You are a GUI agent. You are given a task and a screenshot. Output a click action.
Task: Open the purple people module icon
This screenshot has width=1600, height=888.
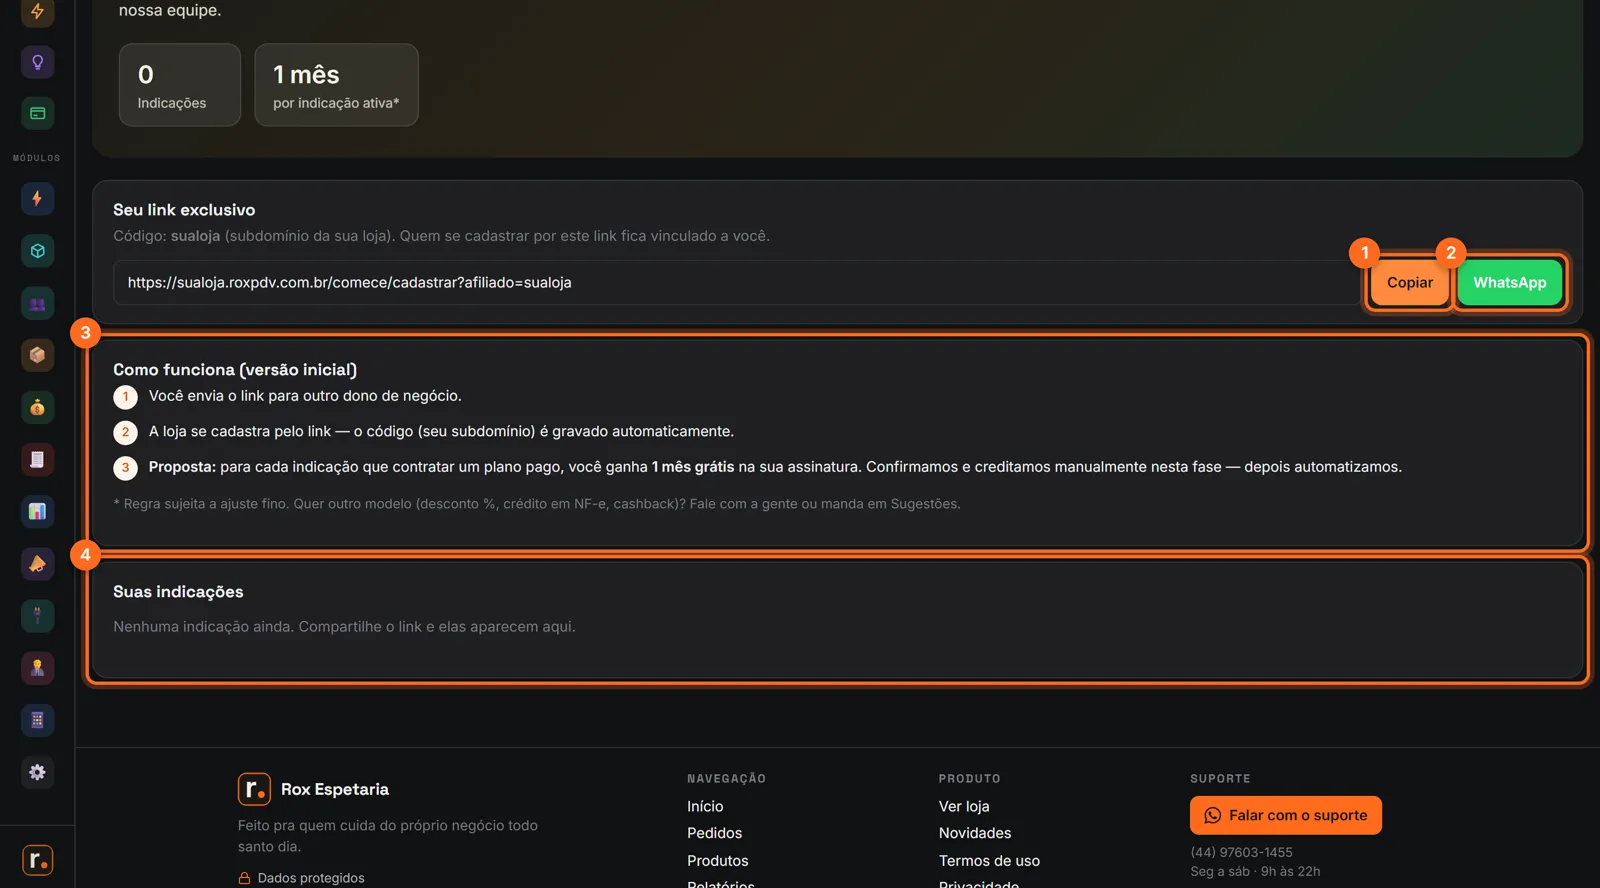click(37, 303)
